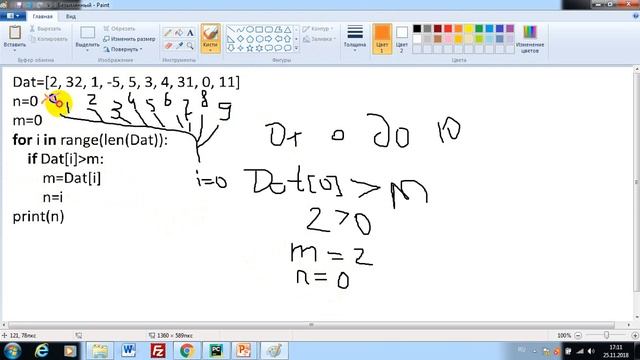Click the horizontal scrollbar thumb

pos(311,325)
